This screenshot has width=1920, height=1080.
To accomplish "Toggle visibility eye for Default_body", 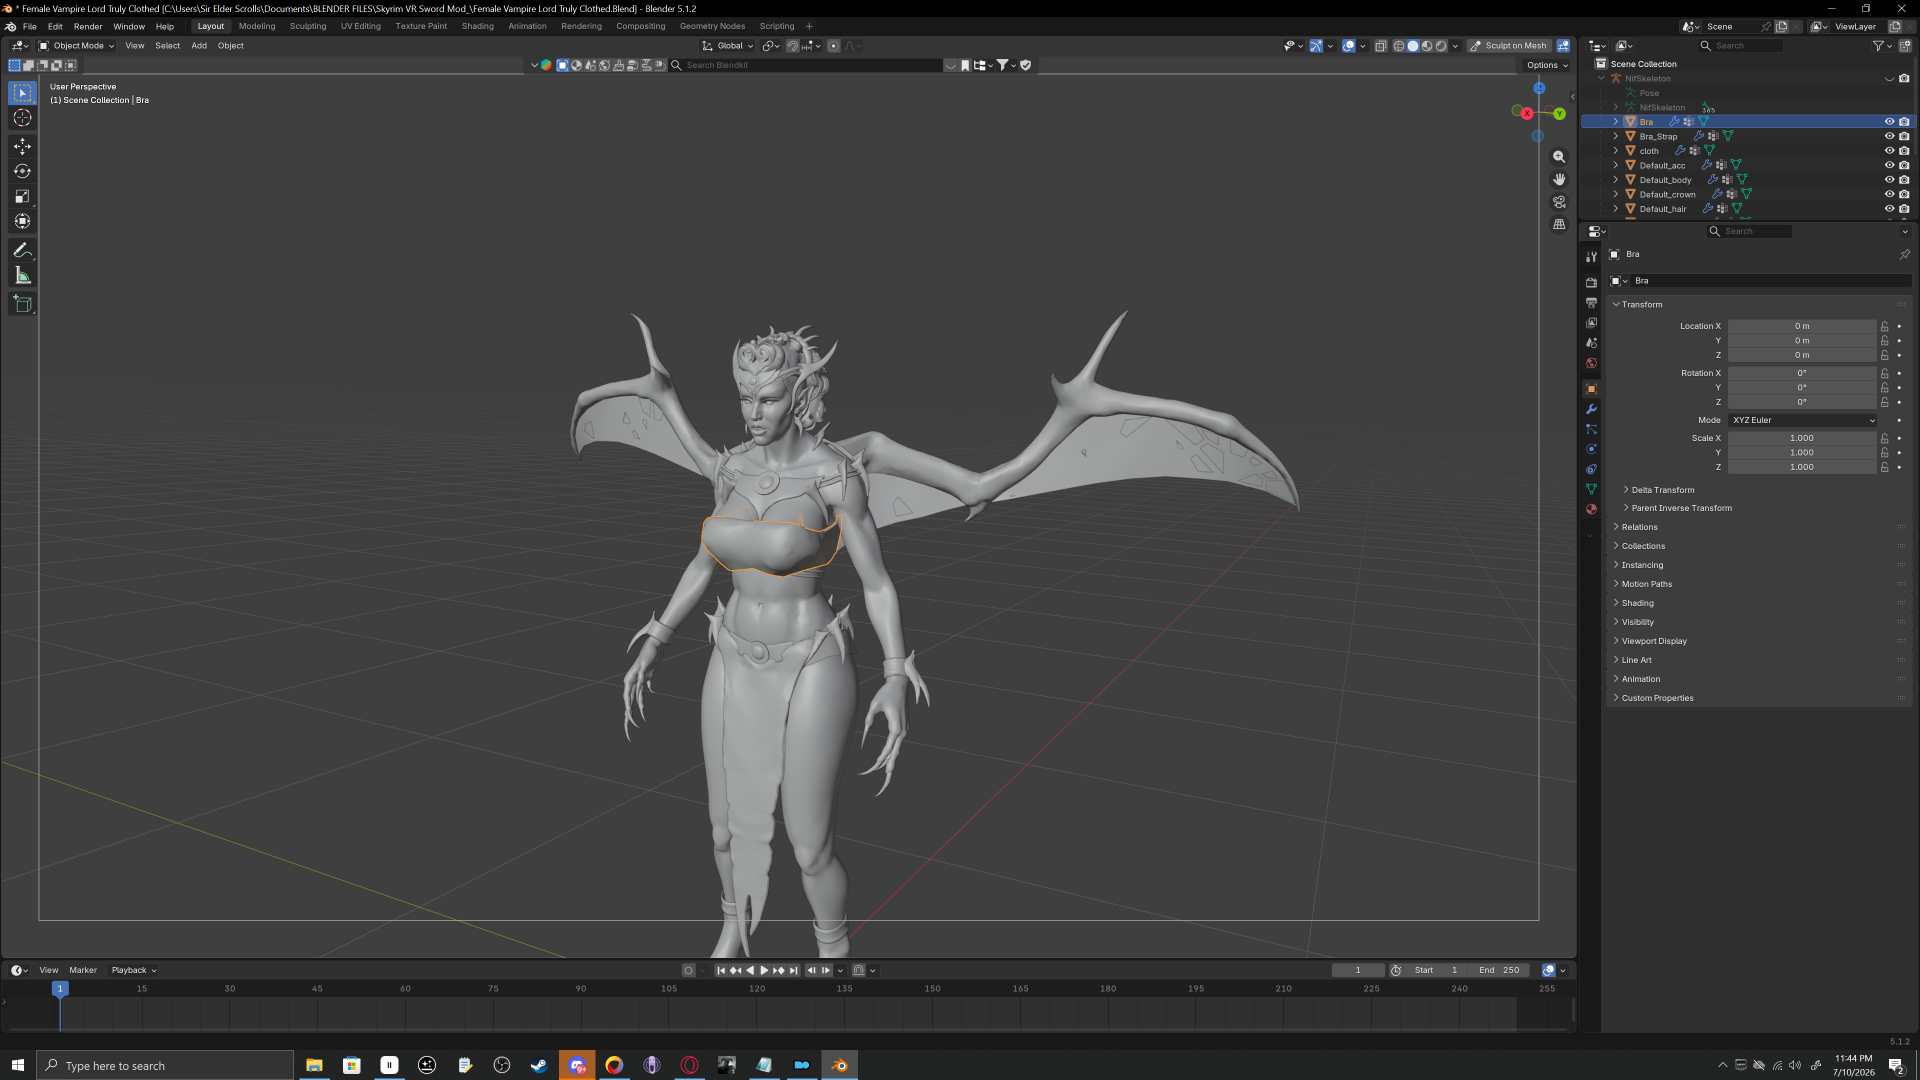I will pos(1889,180).
